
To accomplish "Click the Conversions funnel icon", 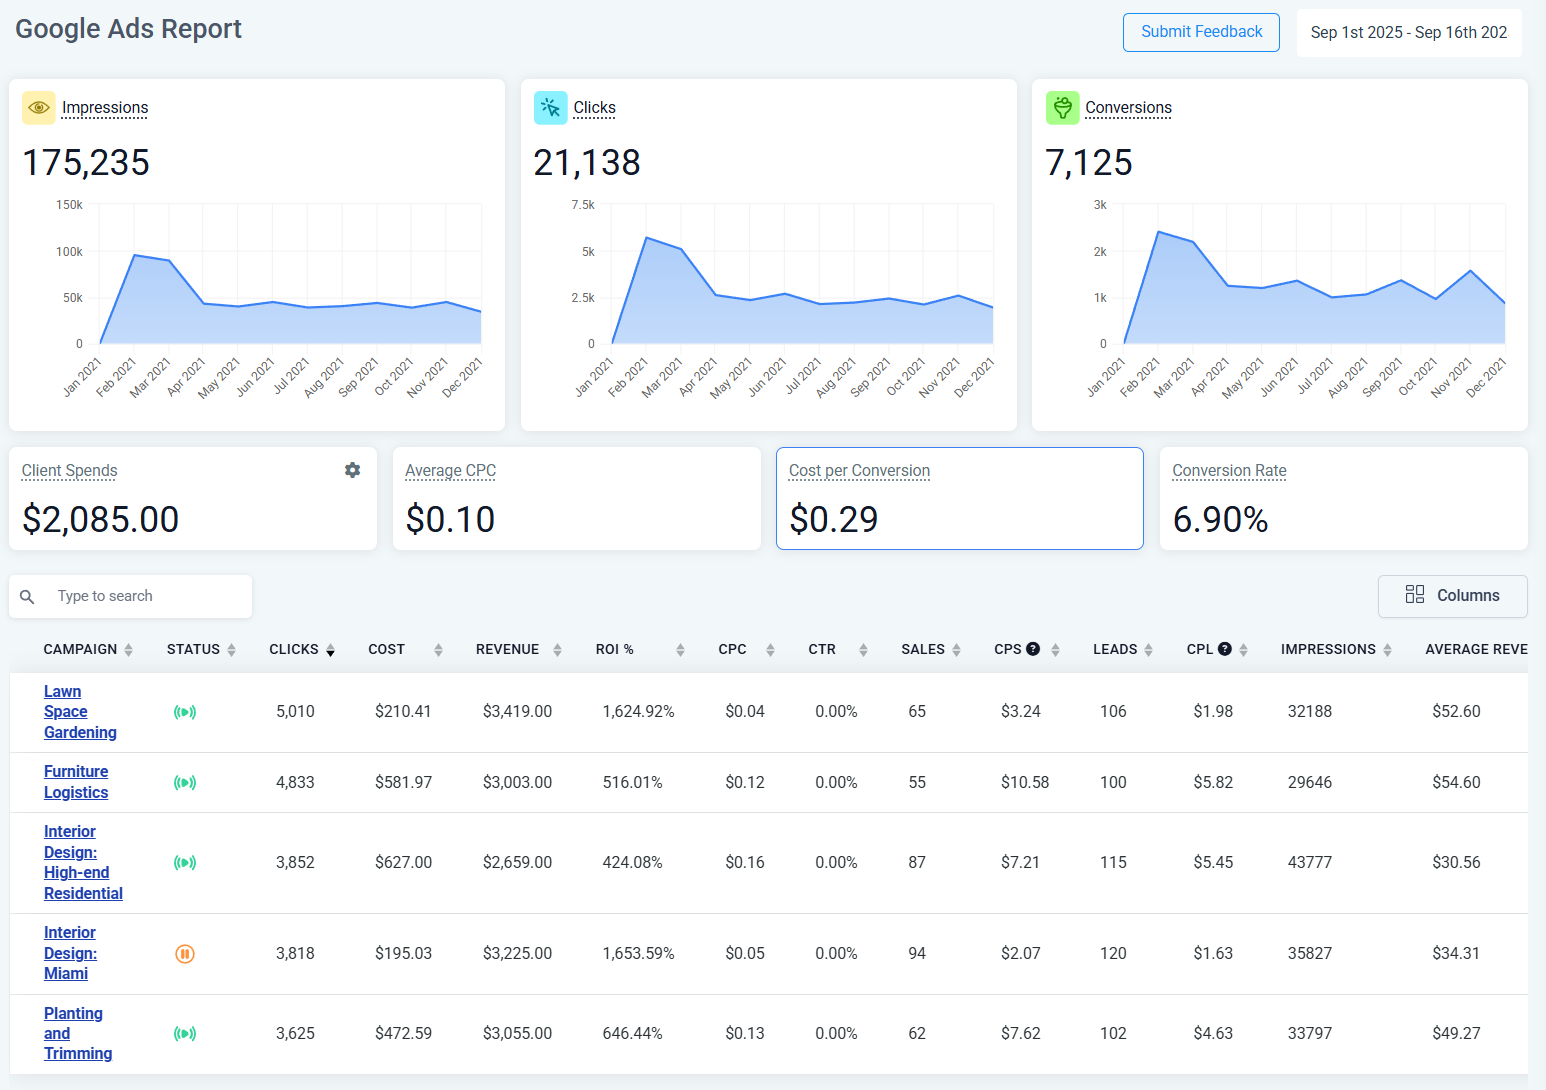I will point(1062,108).
